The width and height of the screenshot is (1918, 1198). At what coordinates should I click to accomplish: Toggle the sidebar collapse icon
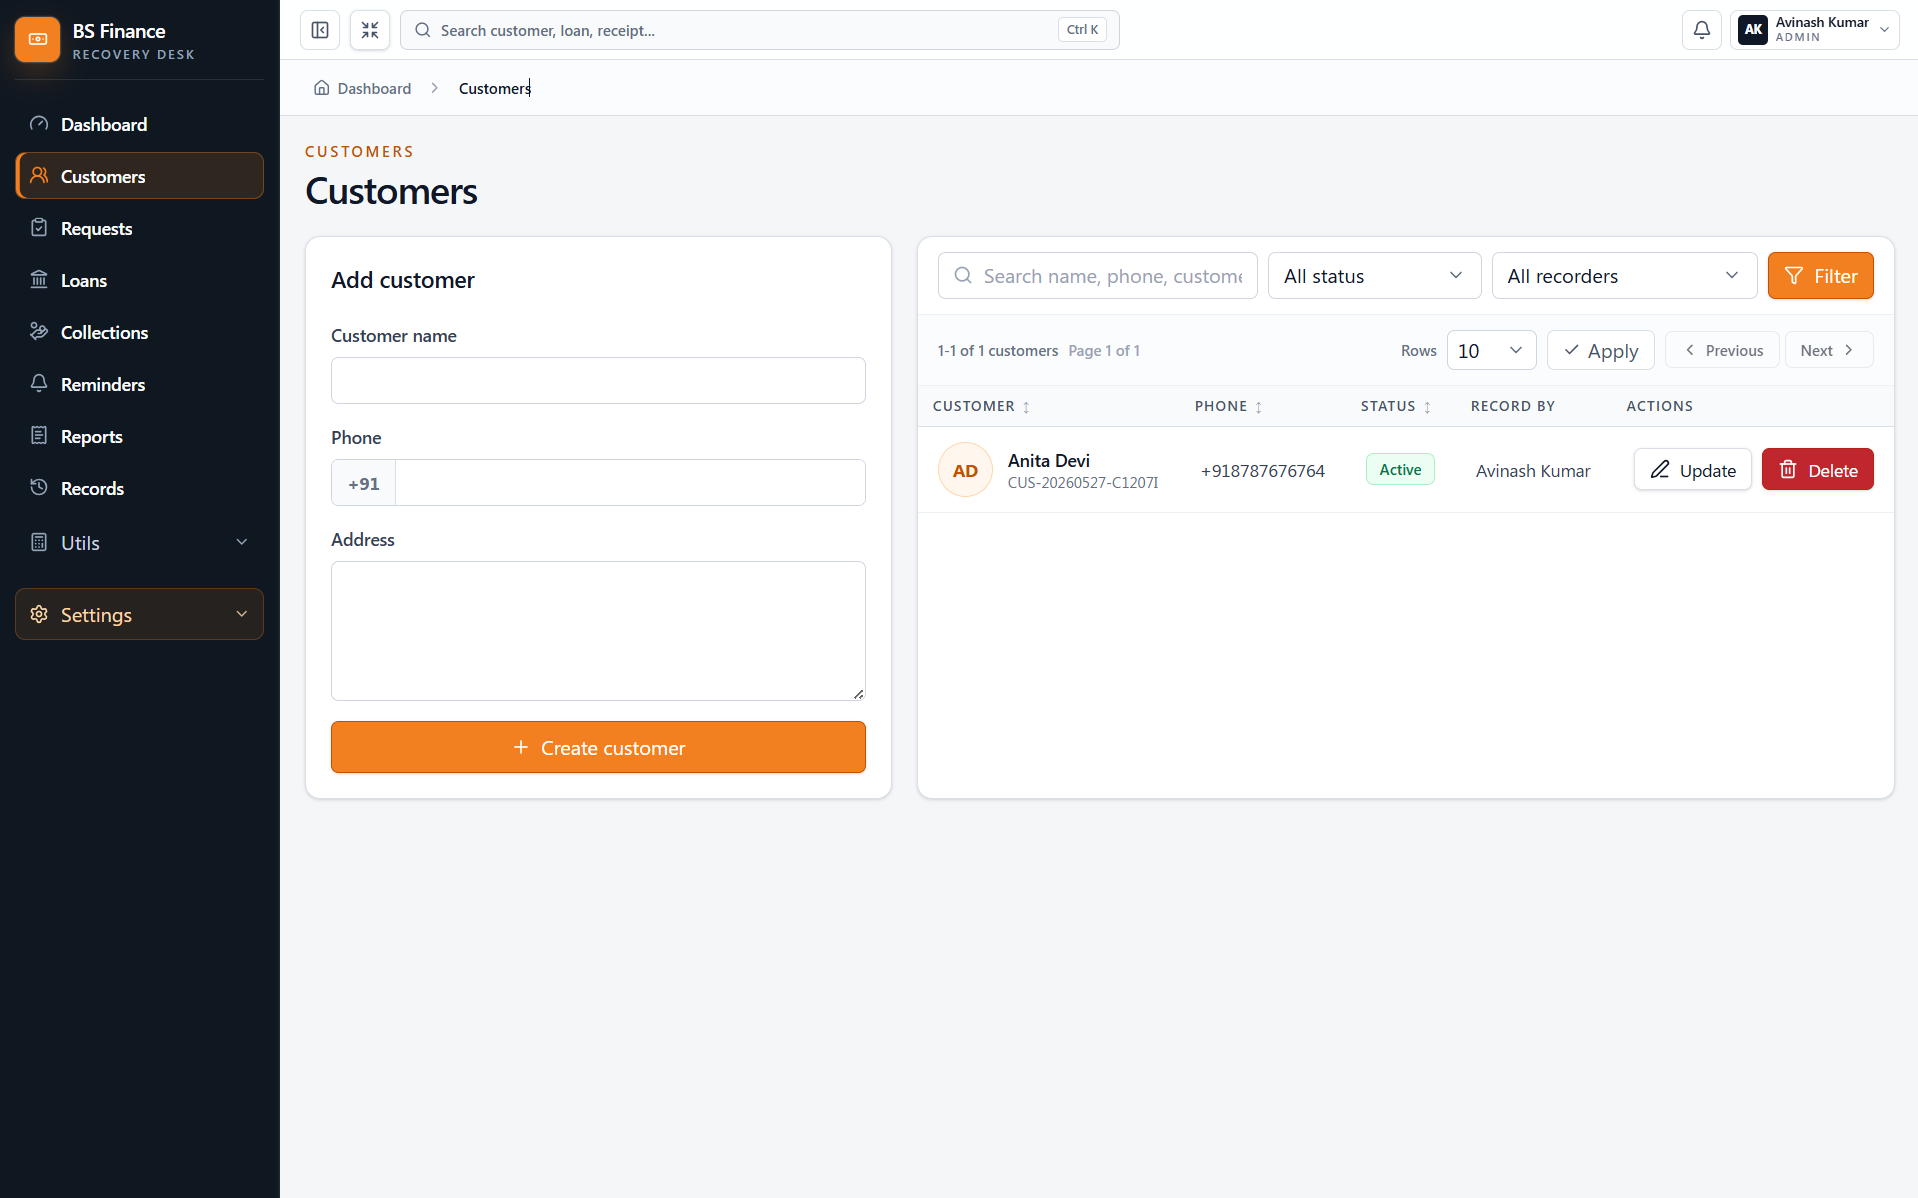[x=320, y=30]
